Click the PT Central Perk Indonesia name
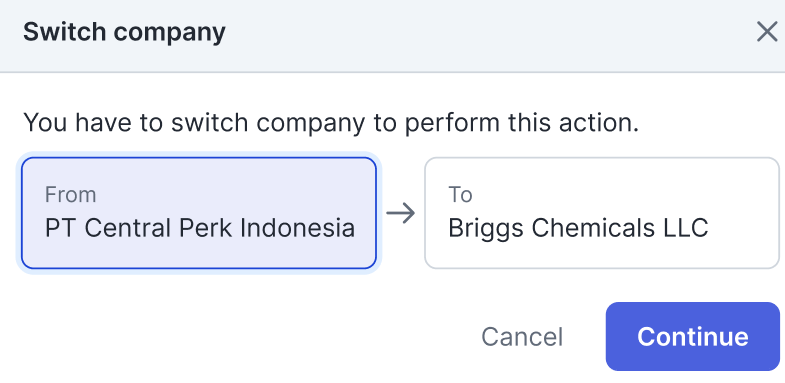The width and height of the screenshot is (785, 383). pos(200,228)
